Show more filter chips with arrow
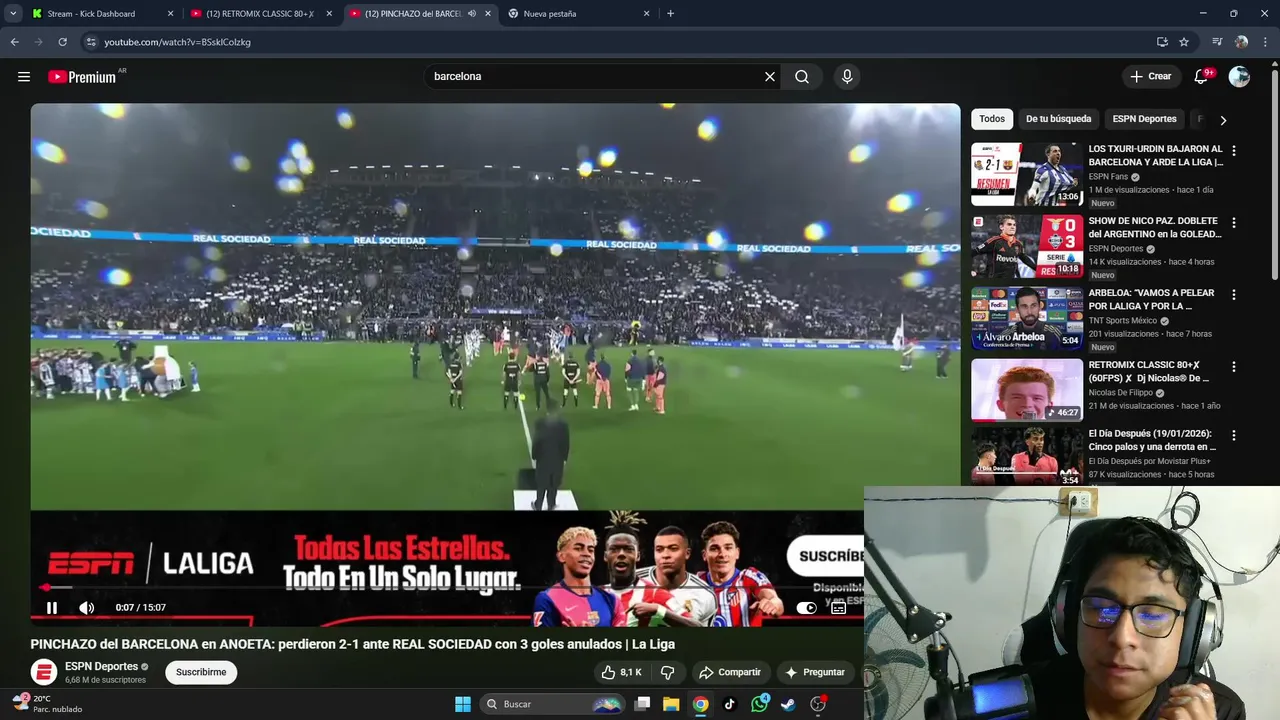This screenshot has width=1280, height=720. coord(1223,120)
